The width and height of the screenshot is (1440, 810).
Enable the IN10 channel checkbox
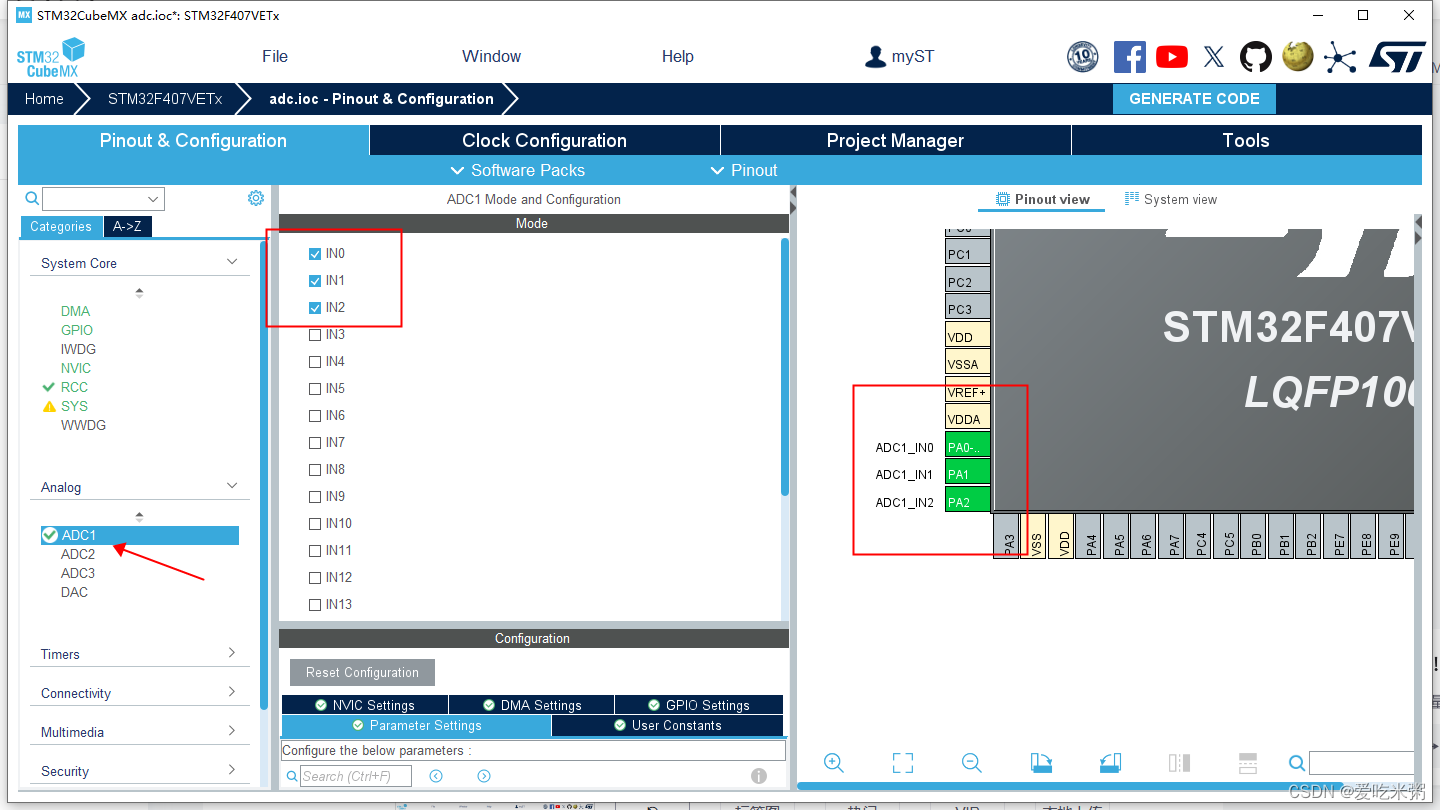[x=316, y=524]
